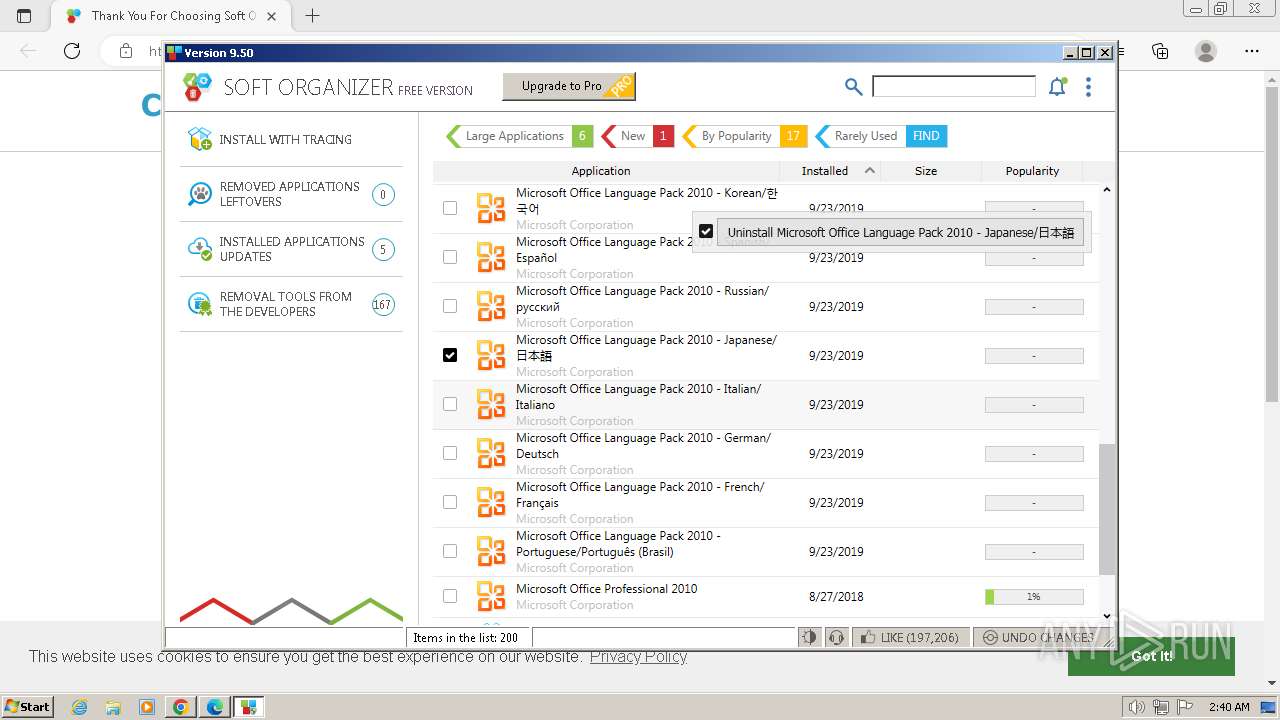Click the Soft Organizer logo icon
The image size is (1280, 720).
197,87
